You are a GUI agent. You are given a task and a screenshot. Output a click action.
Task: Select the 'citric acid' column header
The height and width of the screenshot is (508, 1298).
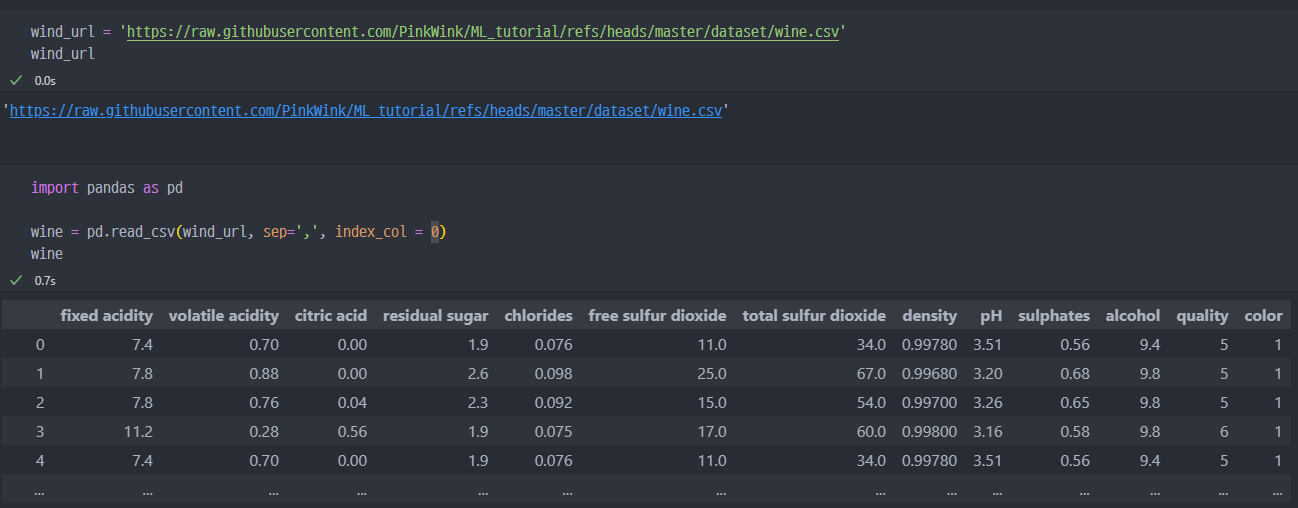(x=330, y=315)
